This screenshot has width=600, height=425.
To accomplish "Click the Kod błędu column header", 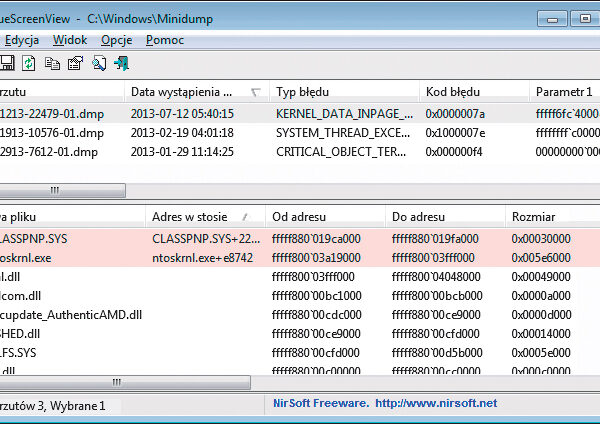I will [450, 92].
